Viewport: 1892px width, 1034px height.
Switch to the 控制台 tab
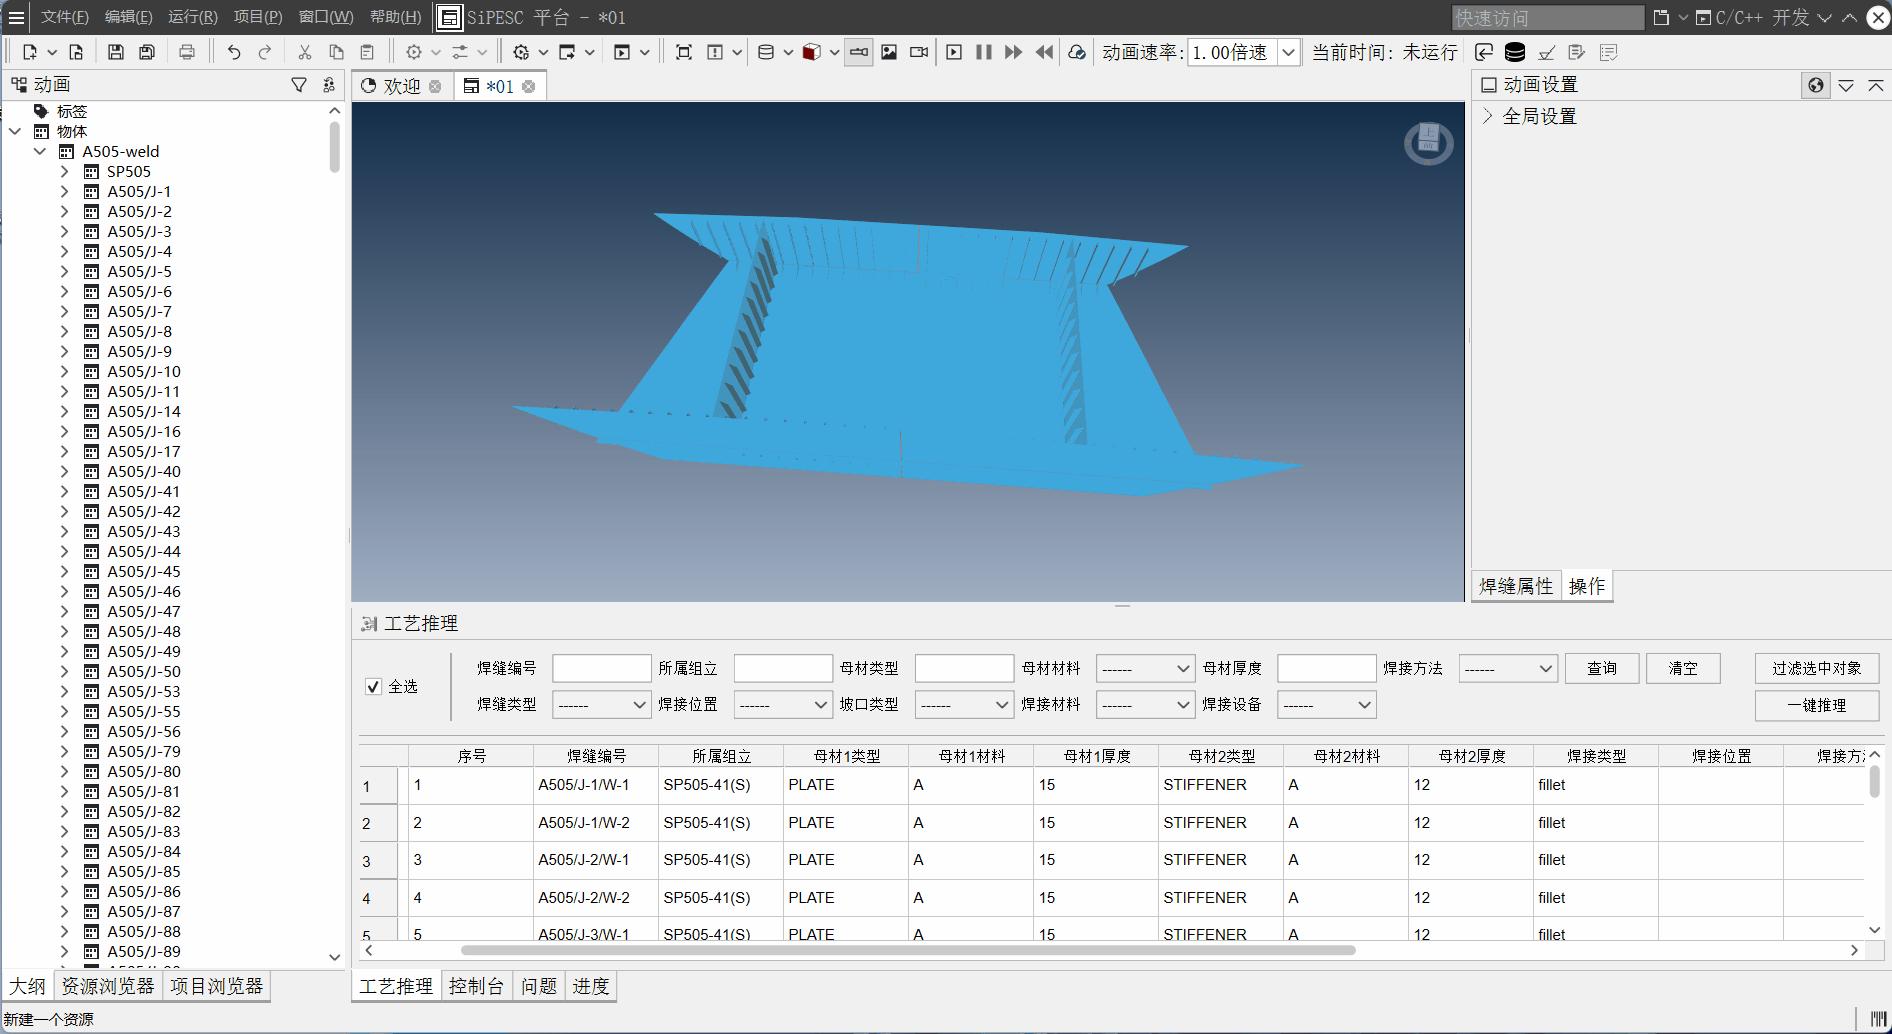pyautogui.click(x=476, y=986)
